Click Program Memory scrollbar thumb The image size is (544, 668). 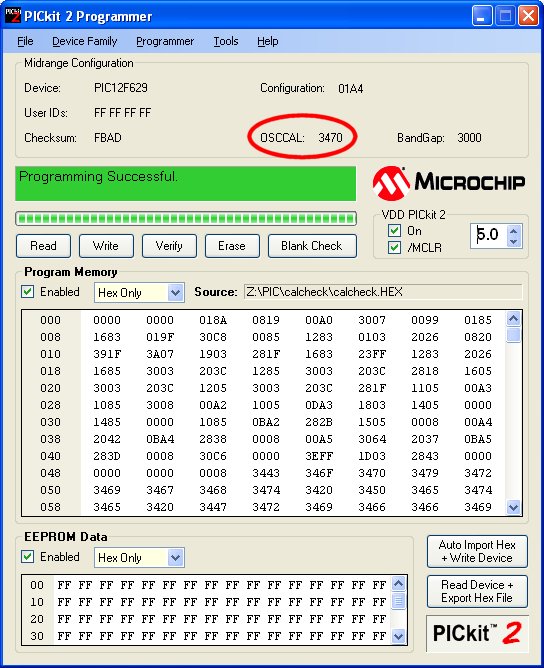coord(513,335)
